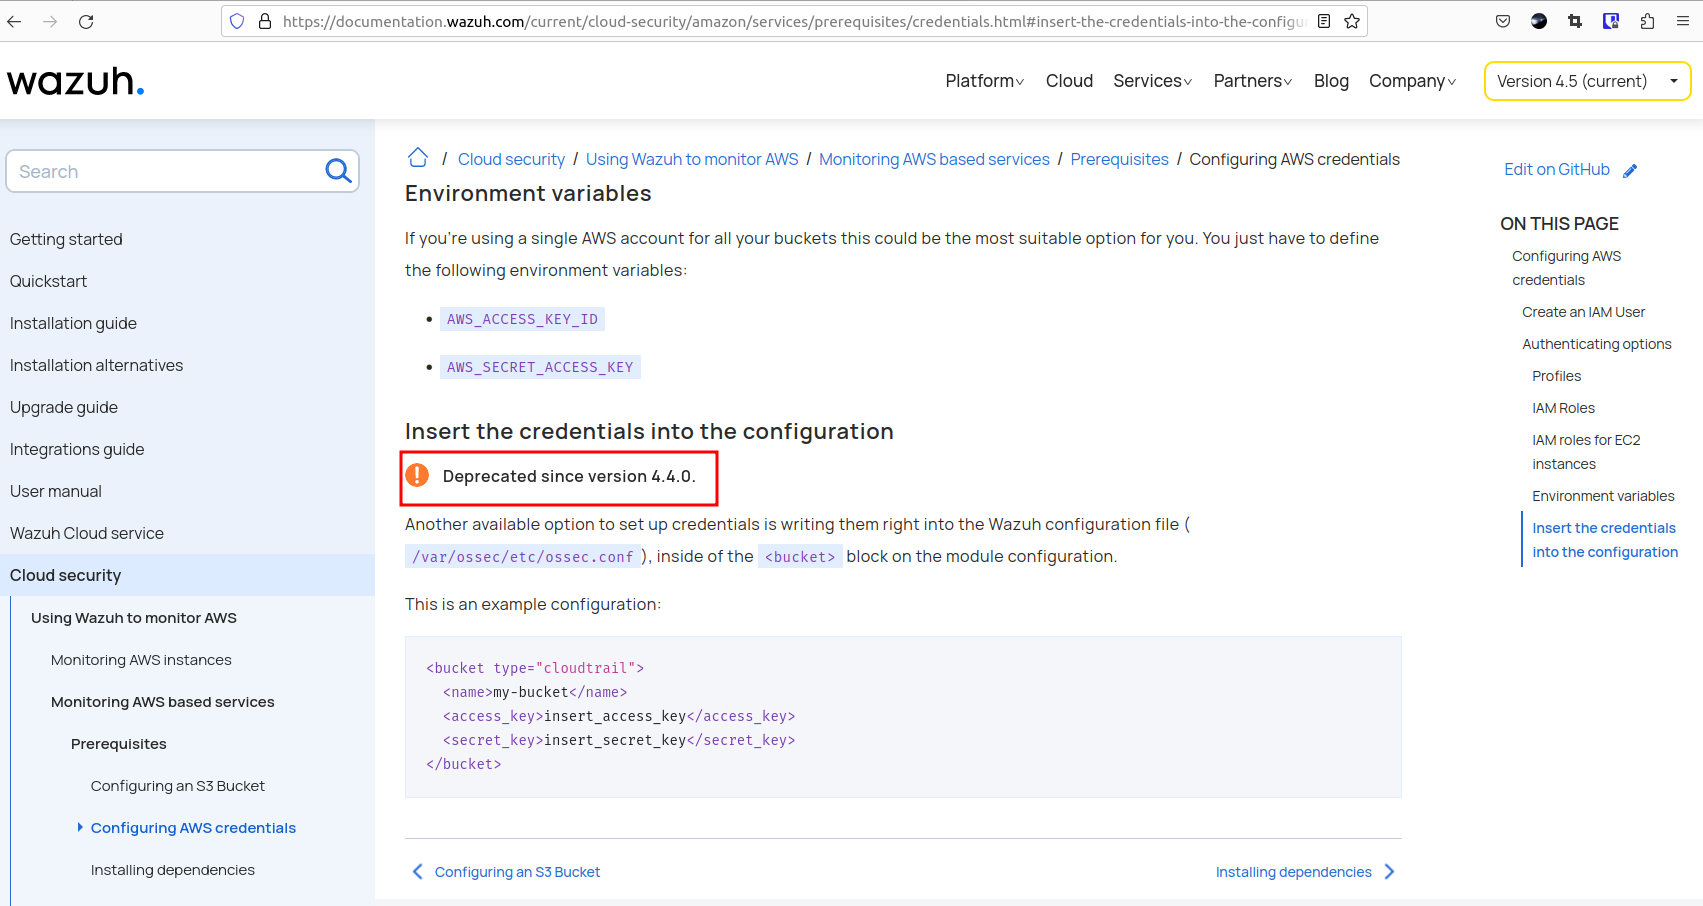Click Monitoring AWS based services breadcrumb

934,159
